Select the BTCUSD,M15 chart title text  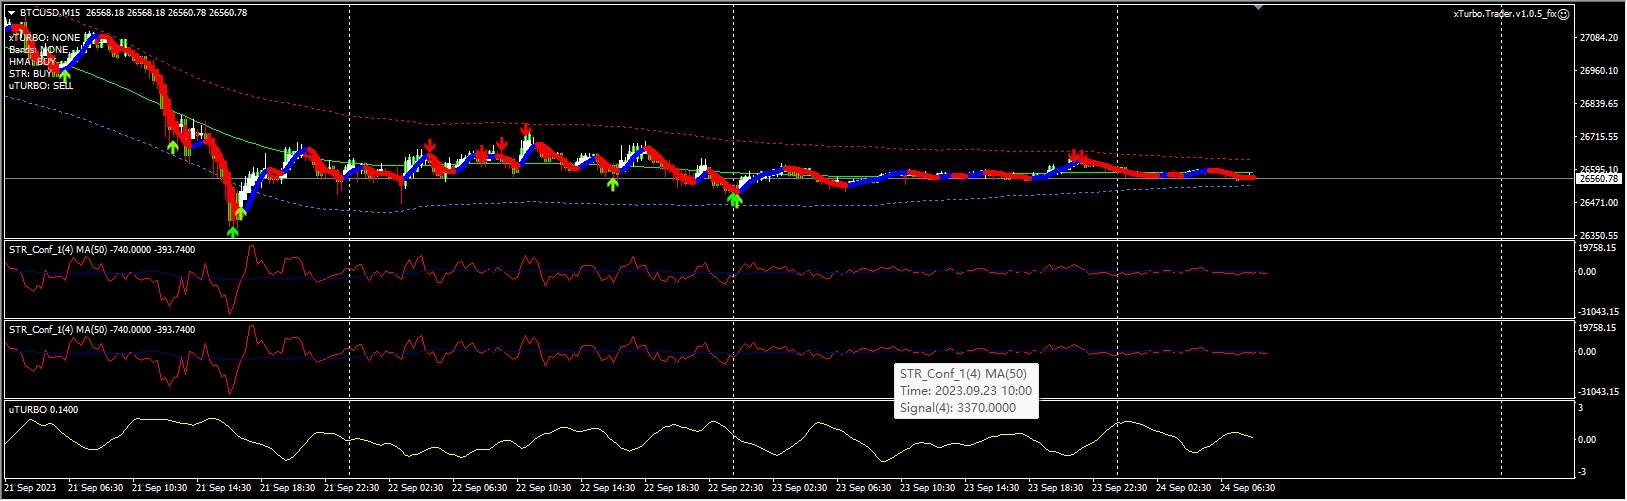(x=52, y=13)
